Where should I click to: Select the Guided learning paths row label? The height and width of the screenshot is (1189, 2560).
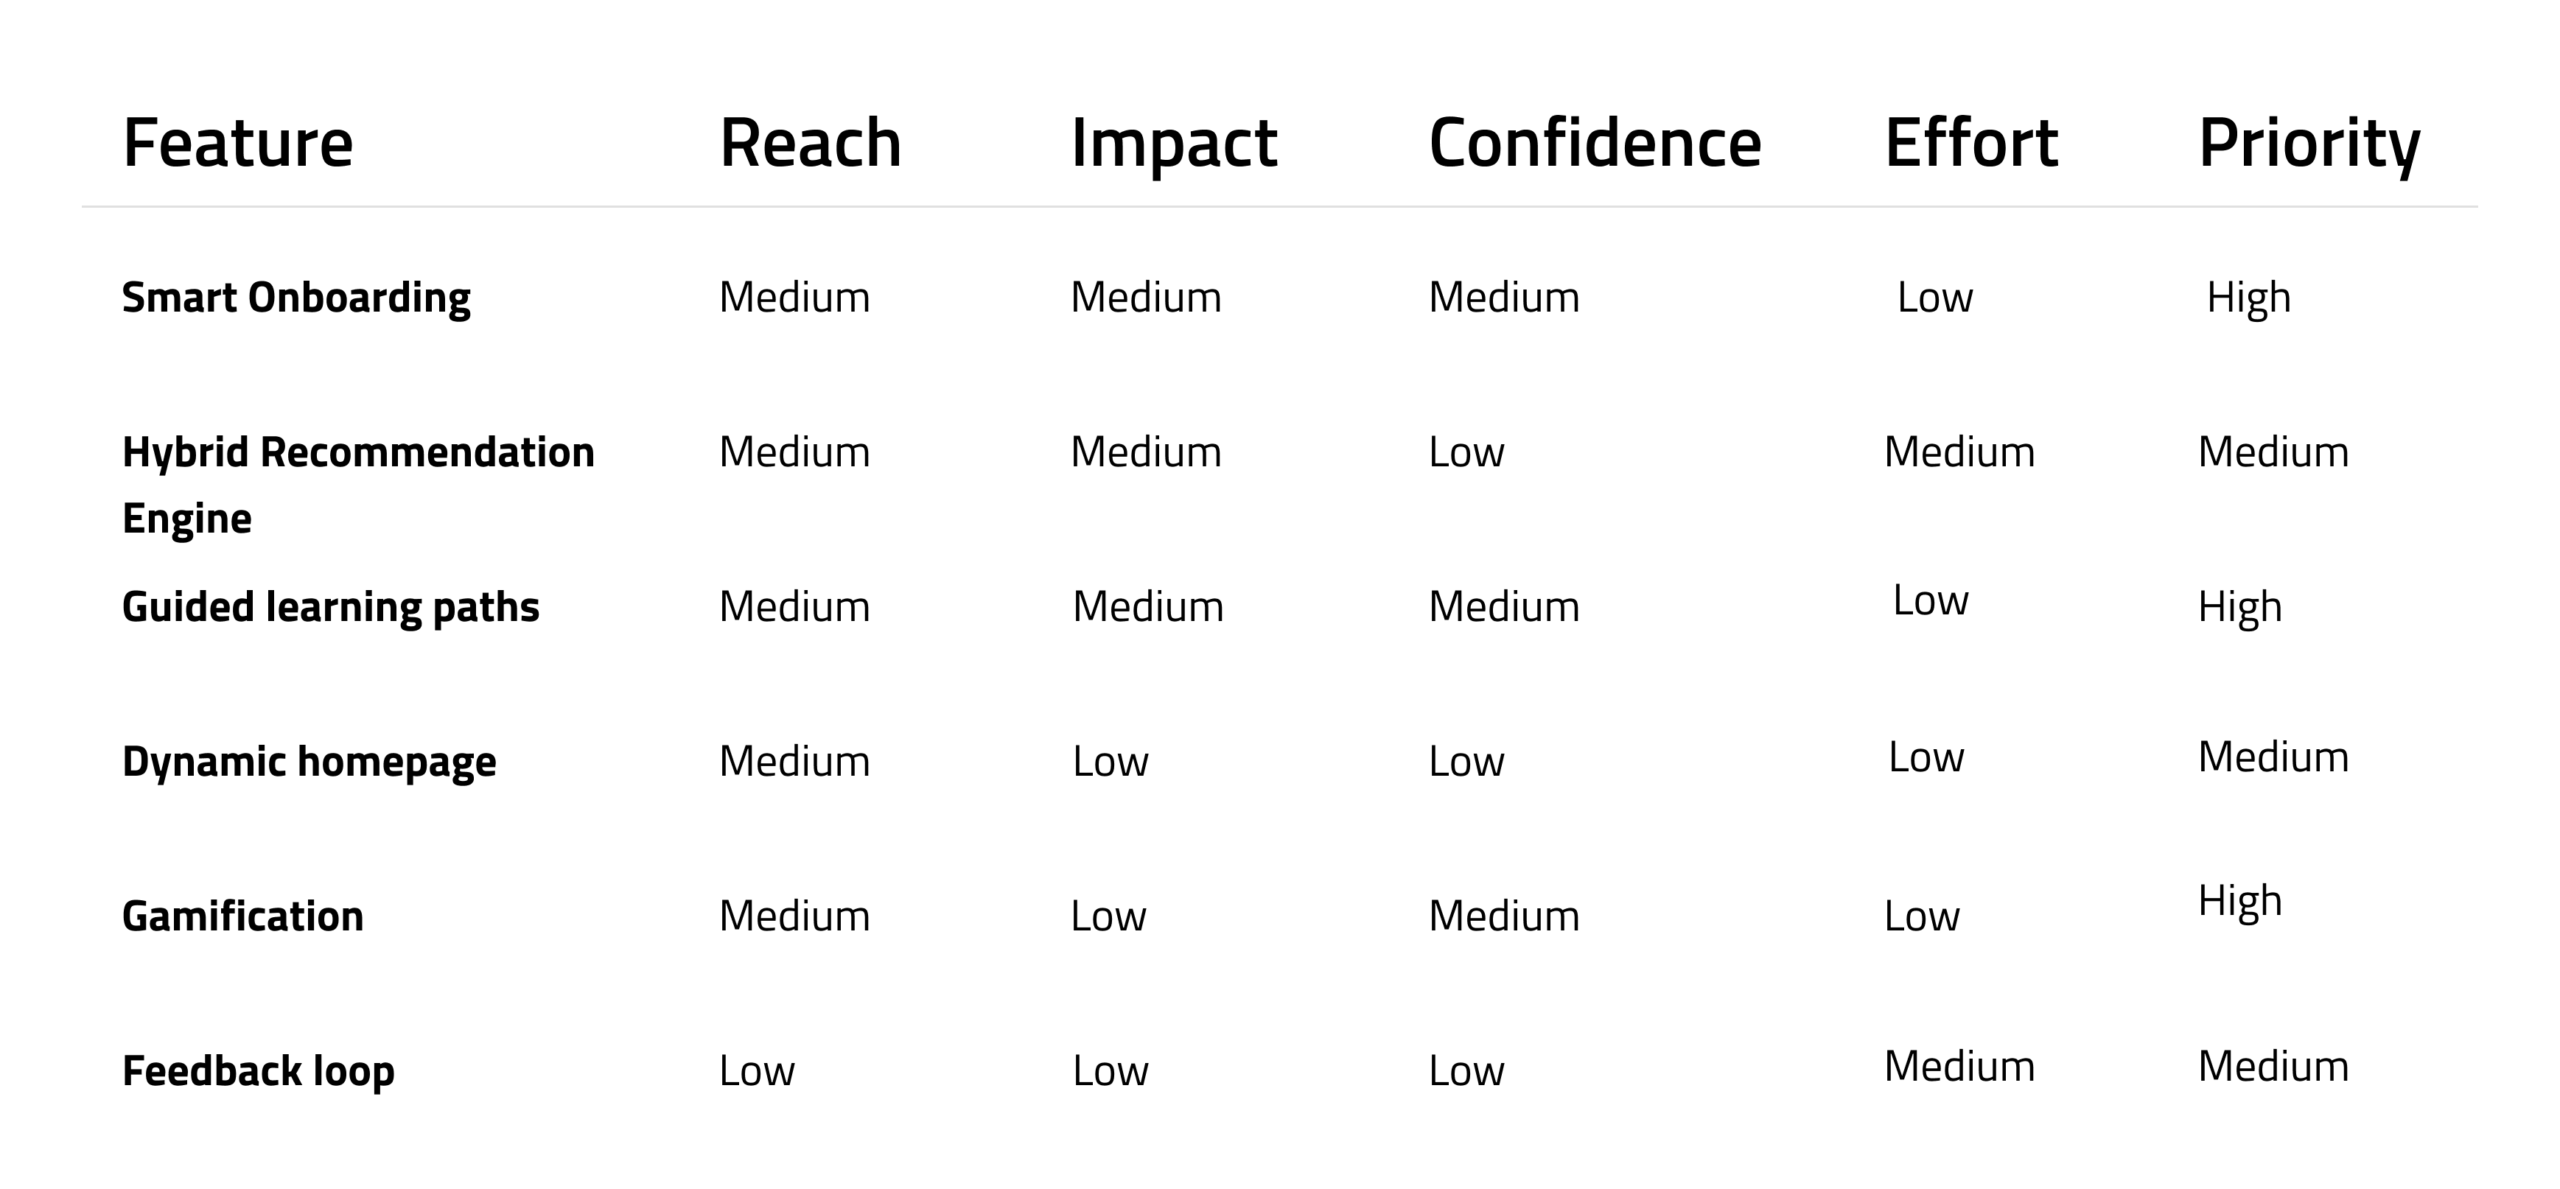click(330, 607)
